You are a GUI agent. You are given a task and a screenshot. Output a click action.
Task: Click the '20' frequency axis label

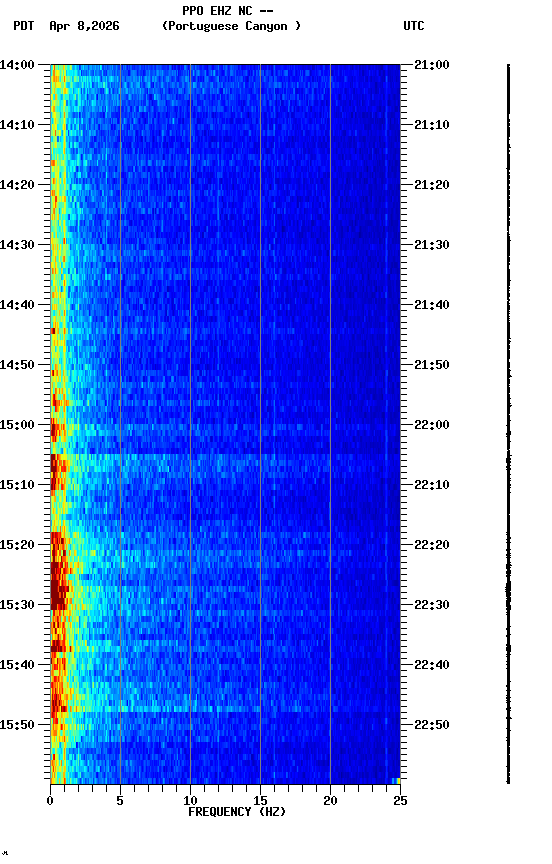pyautogui.click(x=330, y=801)
